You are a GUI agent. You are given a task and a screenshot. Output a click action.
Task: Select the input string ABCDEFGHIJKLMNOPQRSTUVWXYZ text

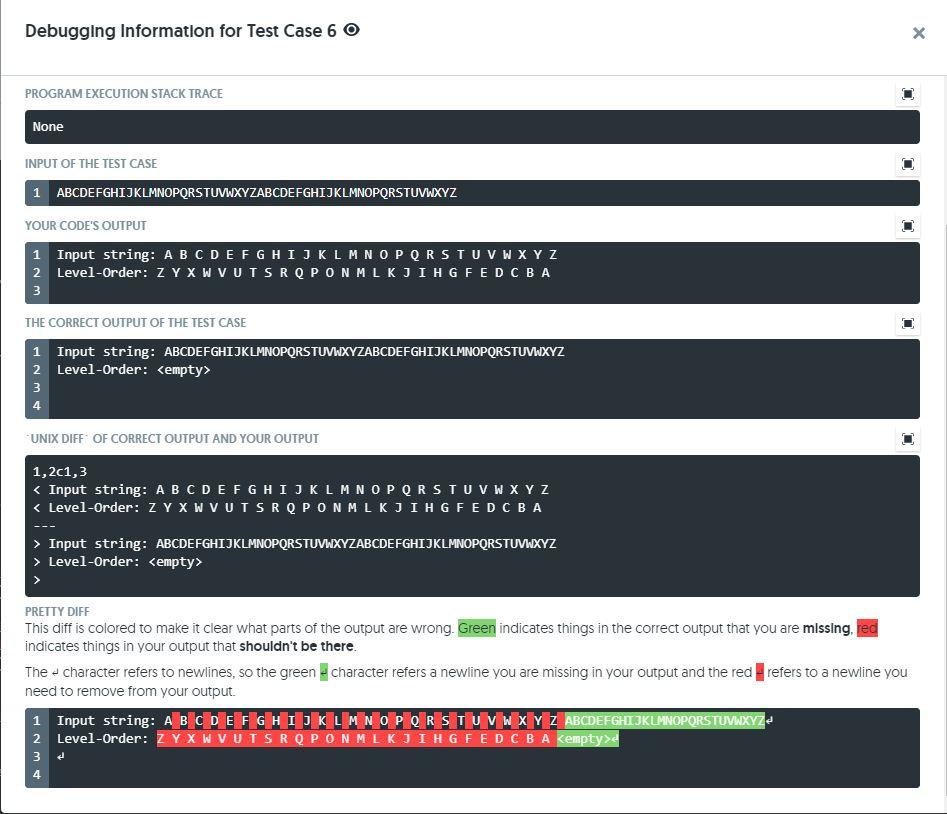tap(256, 192)
